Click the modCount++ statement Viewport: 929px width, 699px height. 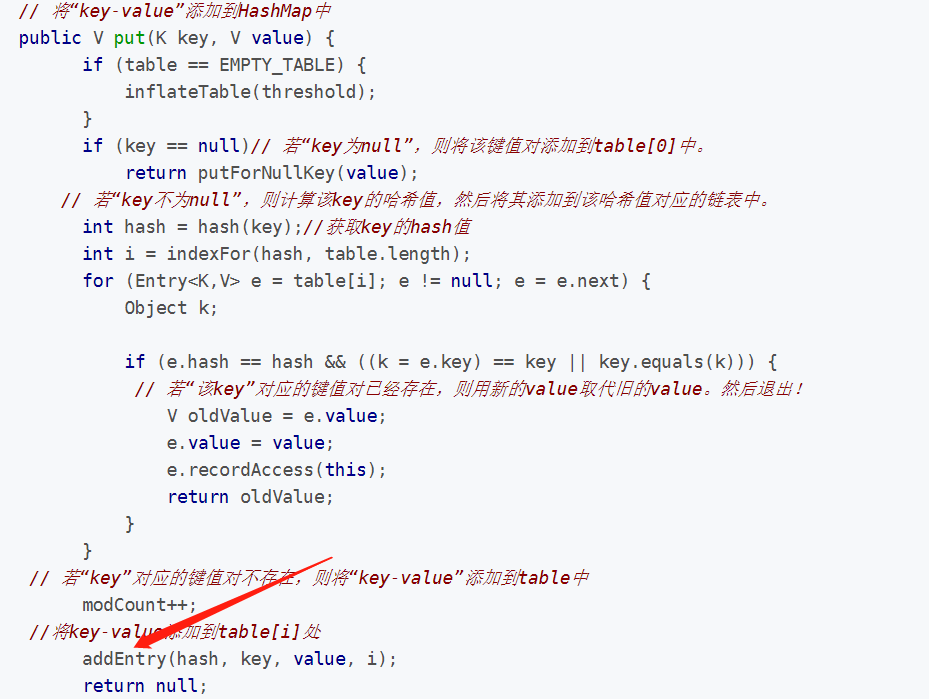coord(139,605)
